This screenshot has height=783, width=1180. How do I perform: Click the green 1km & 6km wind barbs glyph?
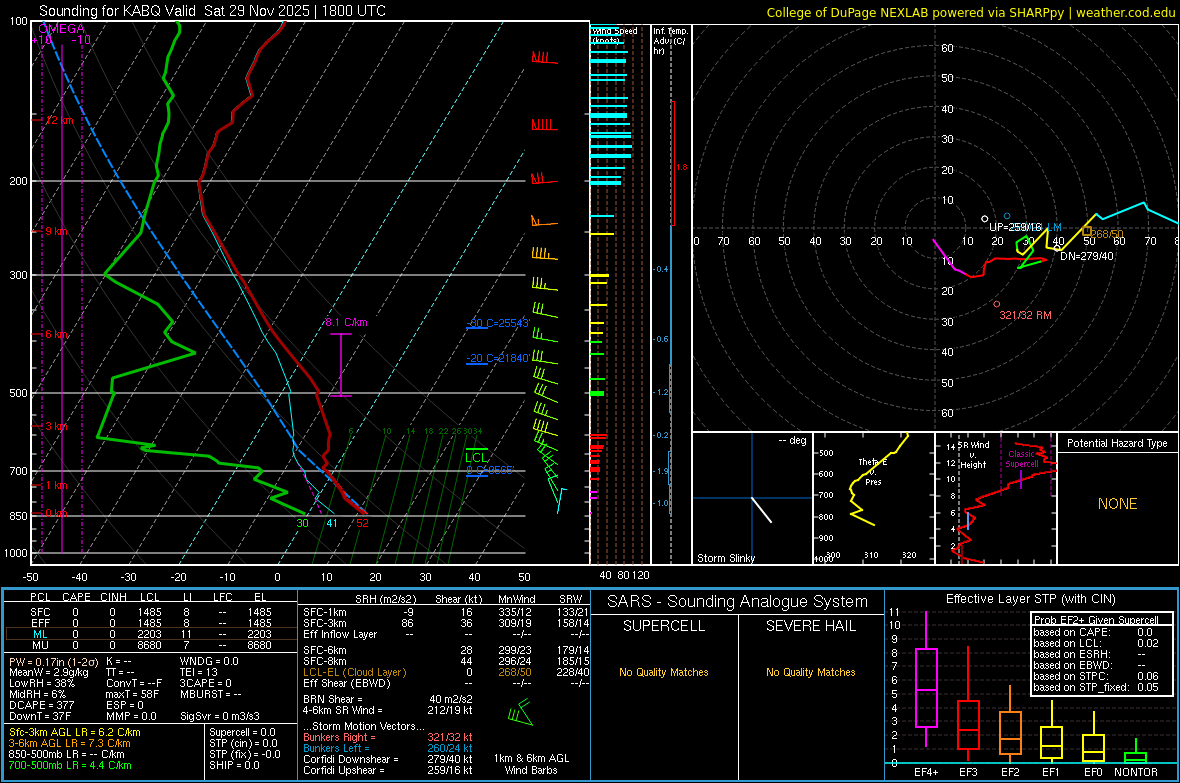(x=520, y=712)
